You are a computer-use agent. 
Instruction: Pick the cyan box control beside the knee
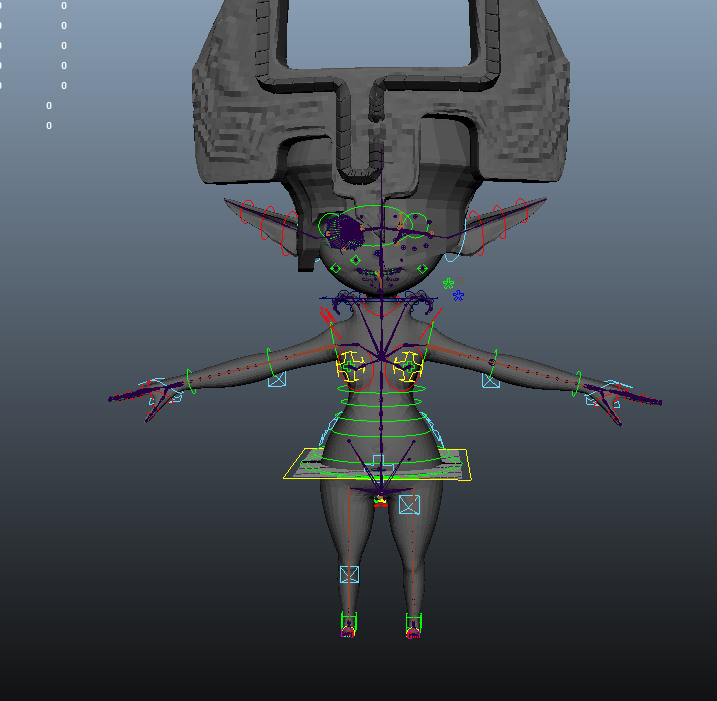click(x=349, y=574)
